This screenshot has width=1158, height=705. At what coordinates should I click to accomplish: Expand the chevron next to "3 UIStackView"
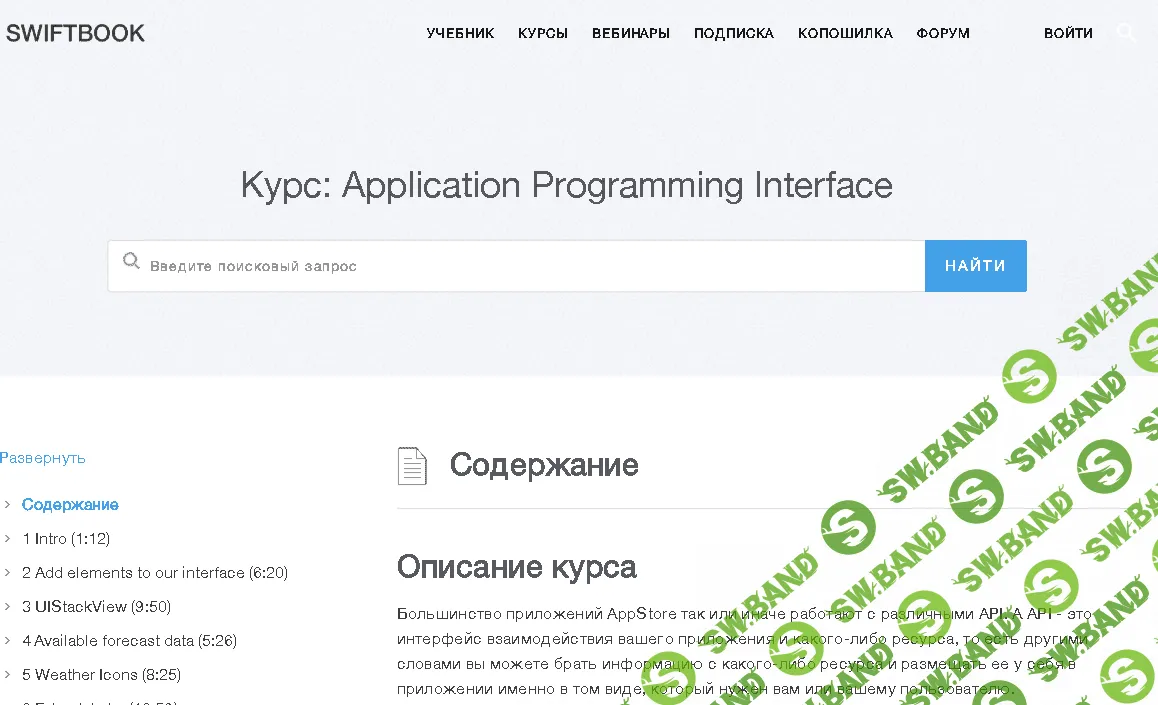pos(7,606)
